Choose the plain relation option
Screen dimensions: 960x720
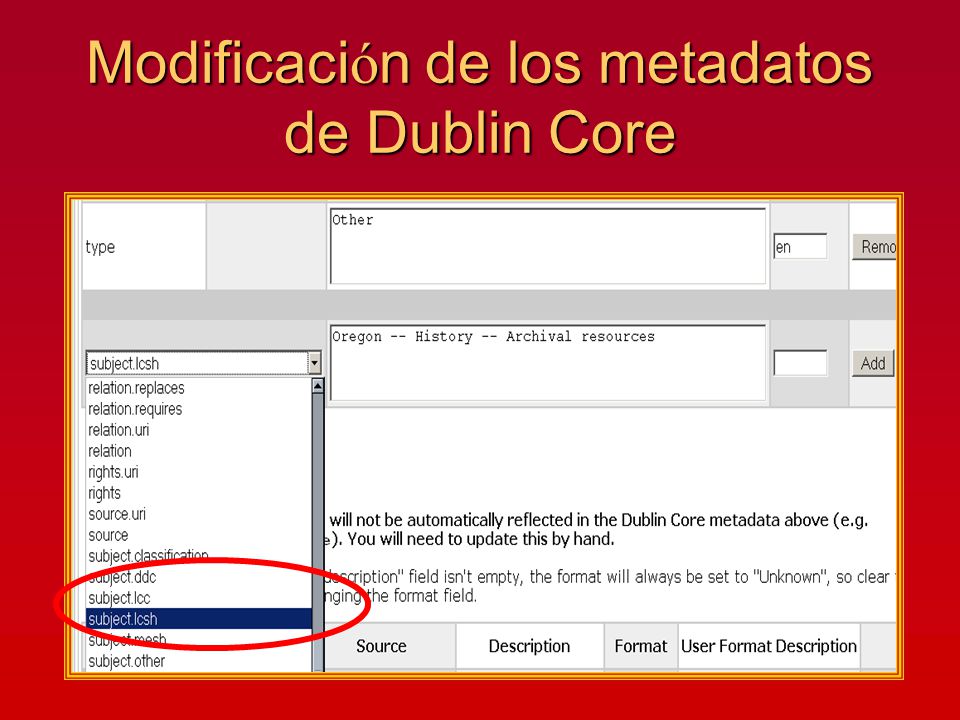coord(199,451)
